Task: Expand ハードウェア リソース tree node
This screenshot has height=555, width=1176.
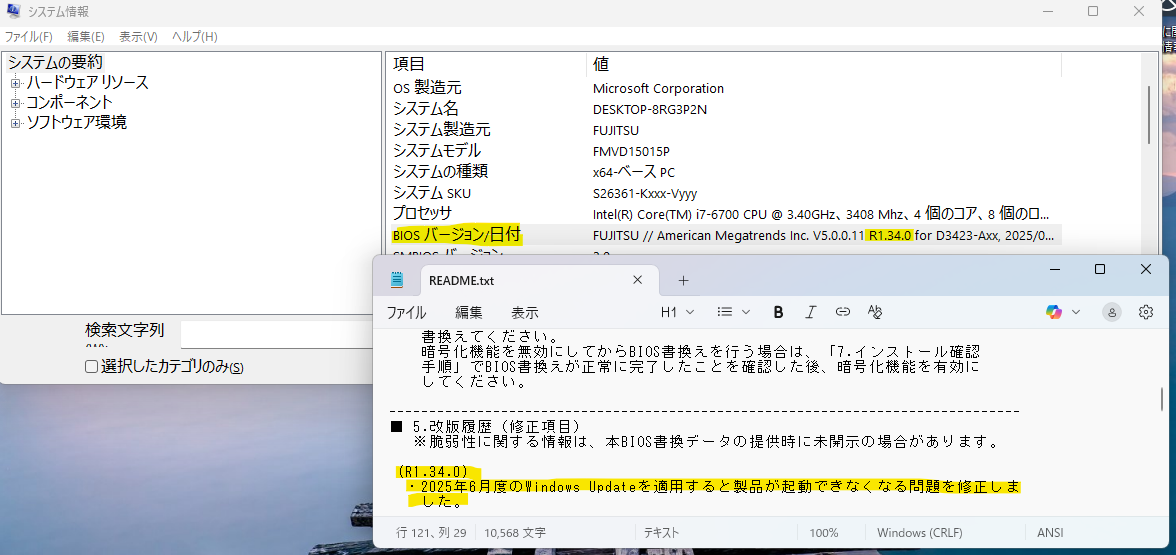Action: point(16,83)
